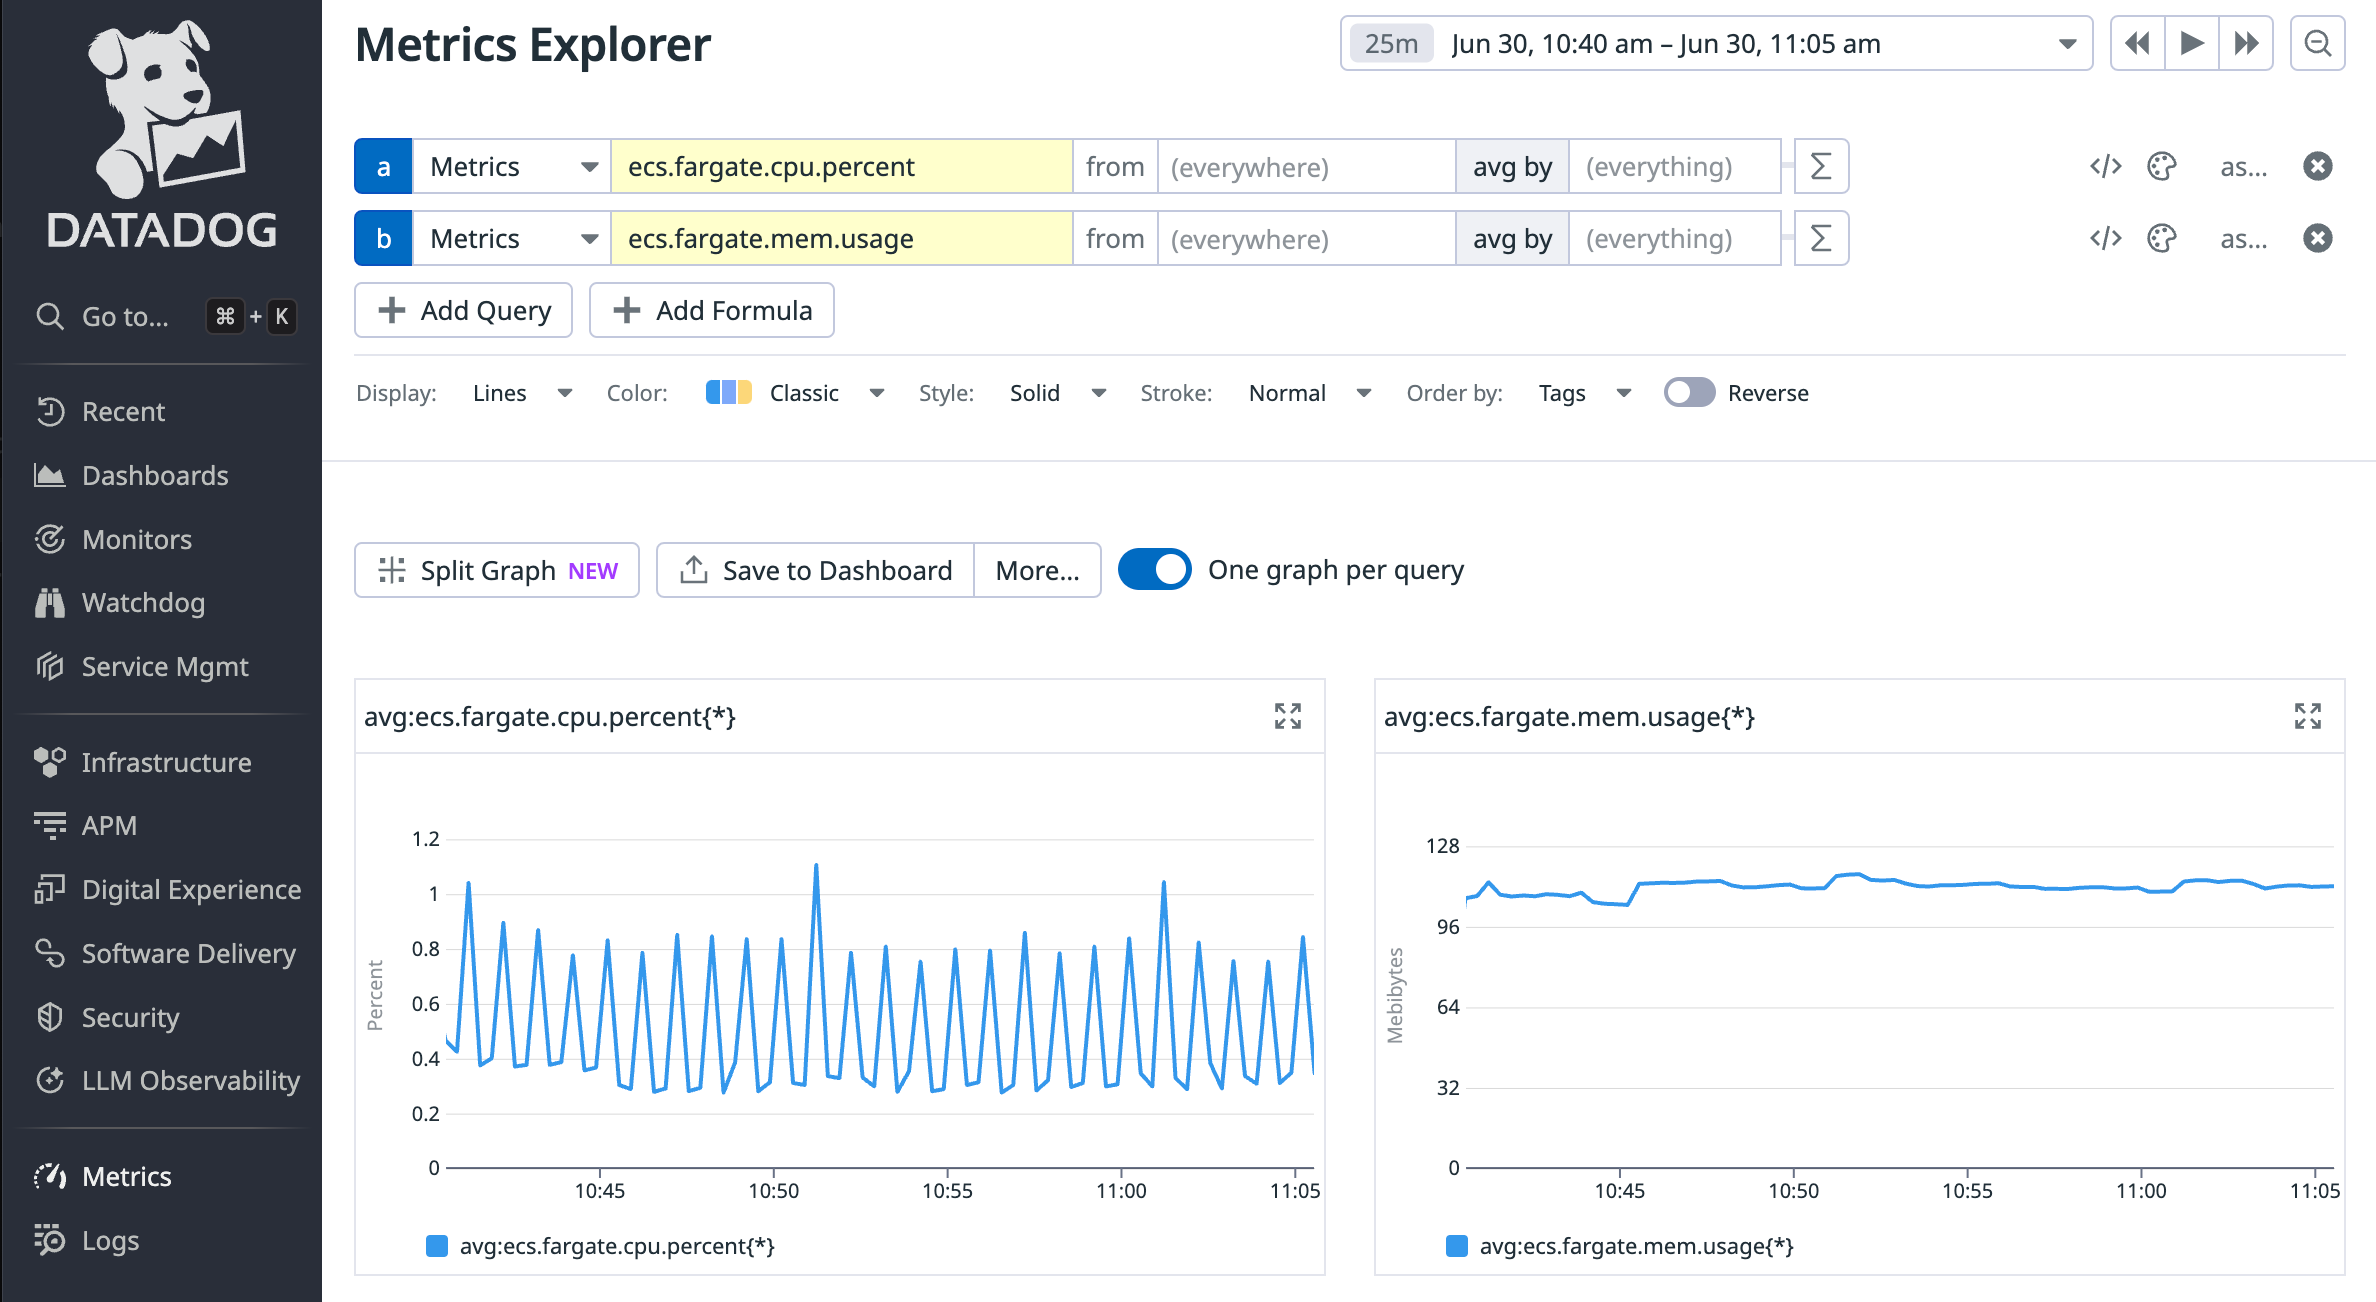Click sigma function button on query a

click(1820, 166)
